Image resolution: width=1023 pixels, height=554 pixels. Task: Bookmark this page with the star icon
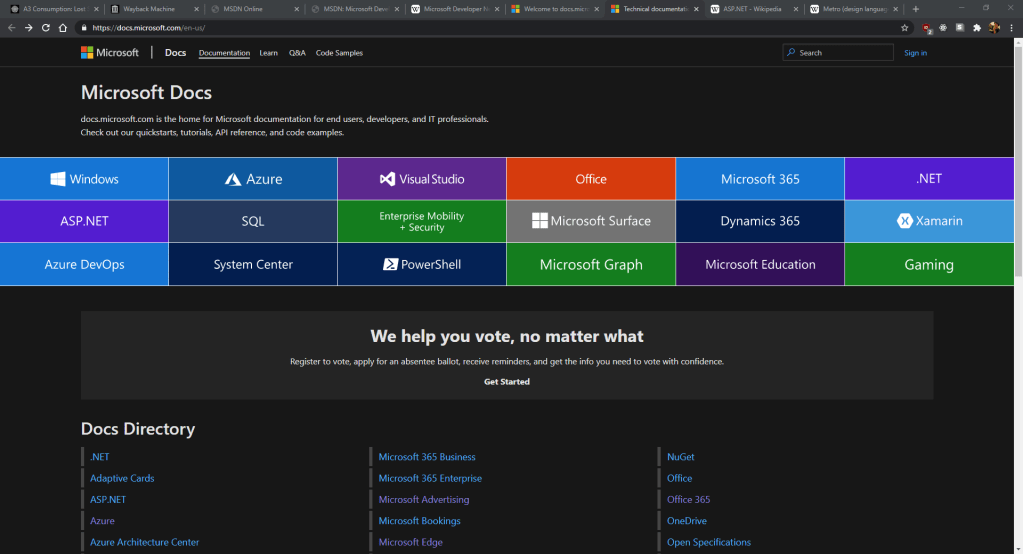[905, 28]
